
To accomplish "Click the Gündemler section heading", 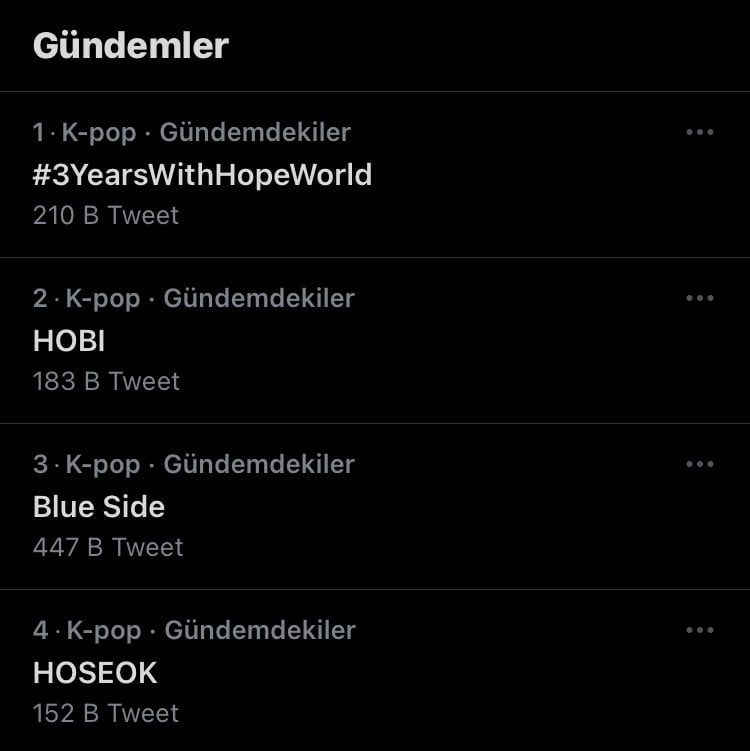I will pyautogui.click(x=131, y=45).
